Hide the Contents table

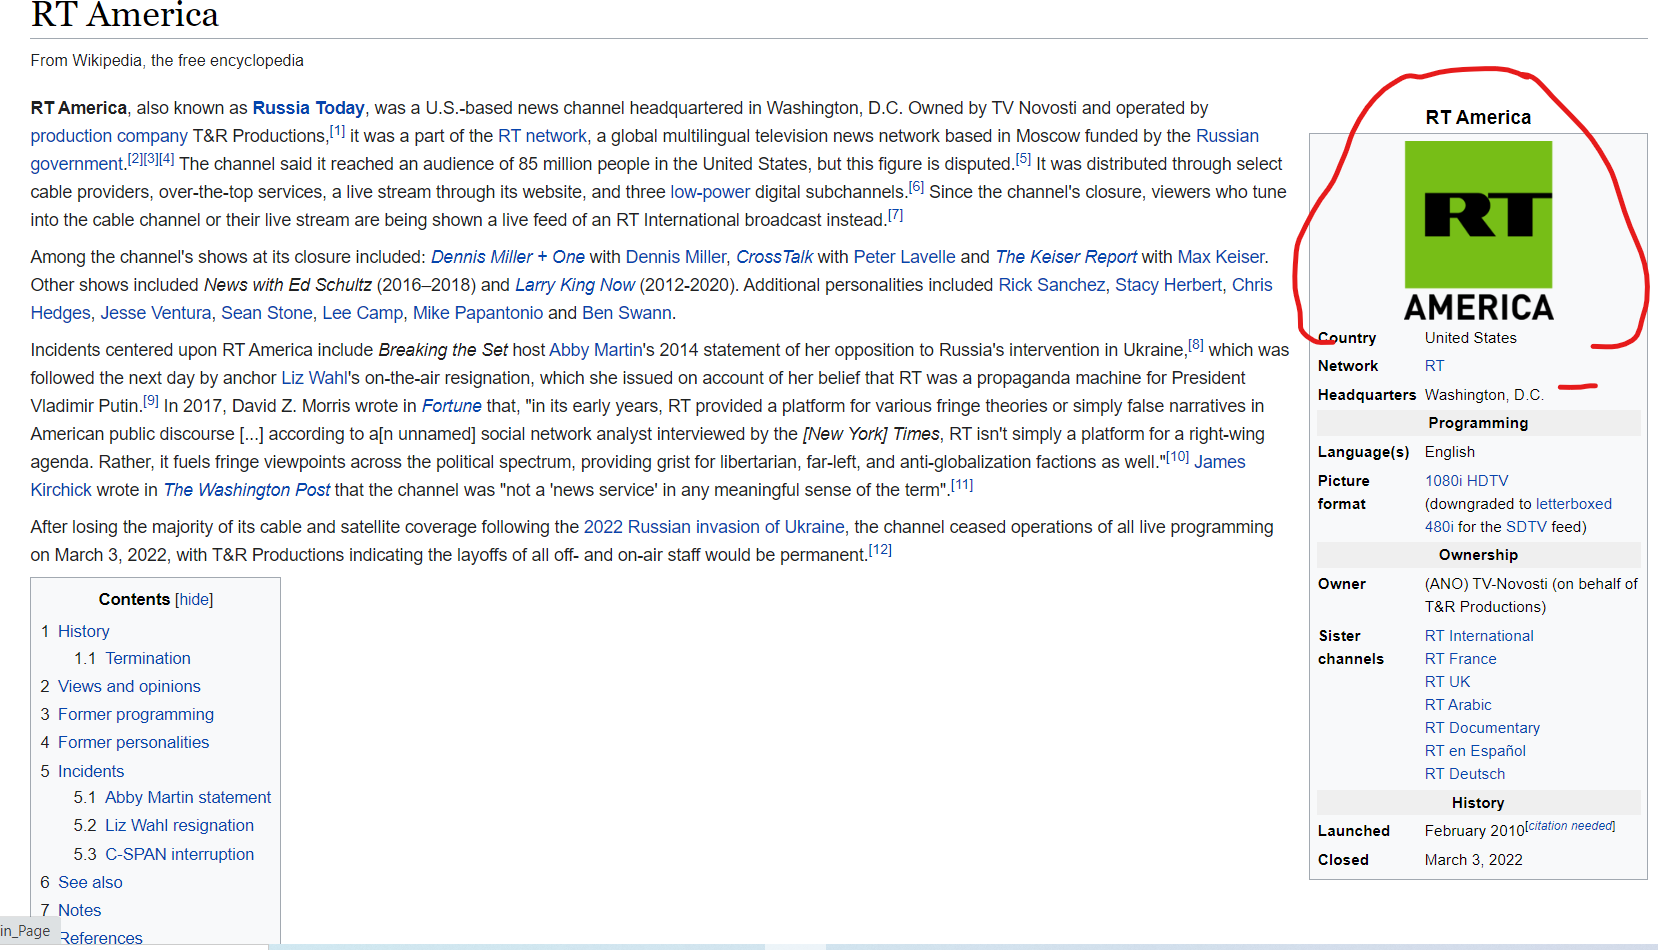[194, 599]
